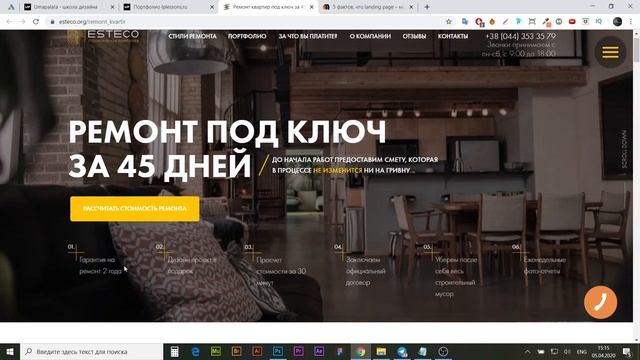Click the Windows taskbar search box
The image size is (640, 360).
[91, 351]
